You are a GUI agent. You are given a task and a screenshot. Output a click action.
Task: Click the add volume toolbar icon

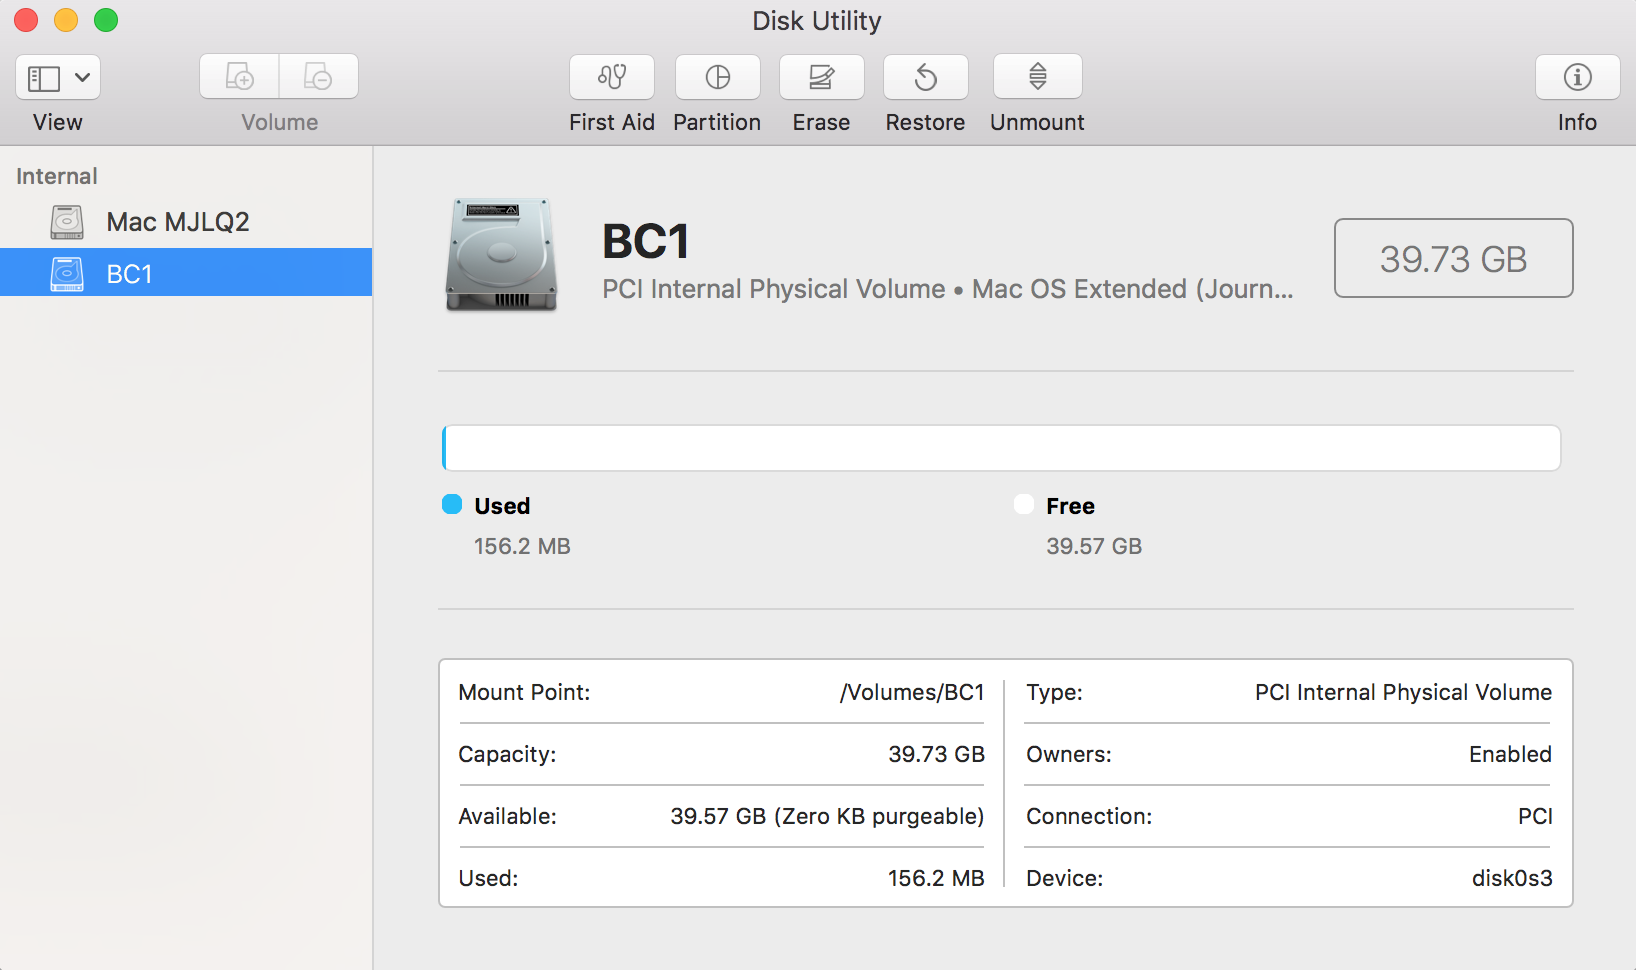click(x=239, y=77)
